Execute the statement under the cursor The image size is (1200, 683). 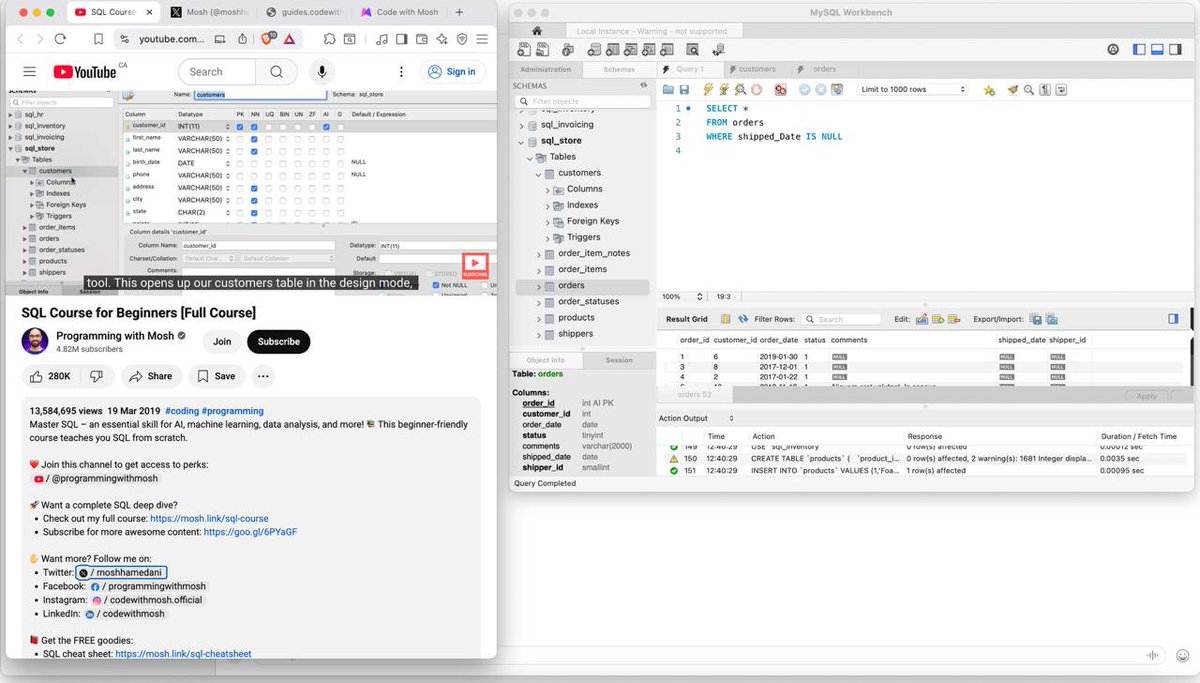coord(723,90)
